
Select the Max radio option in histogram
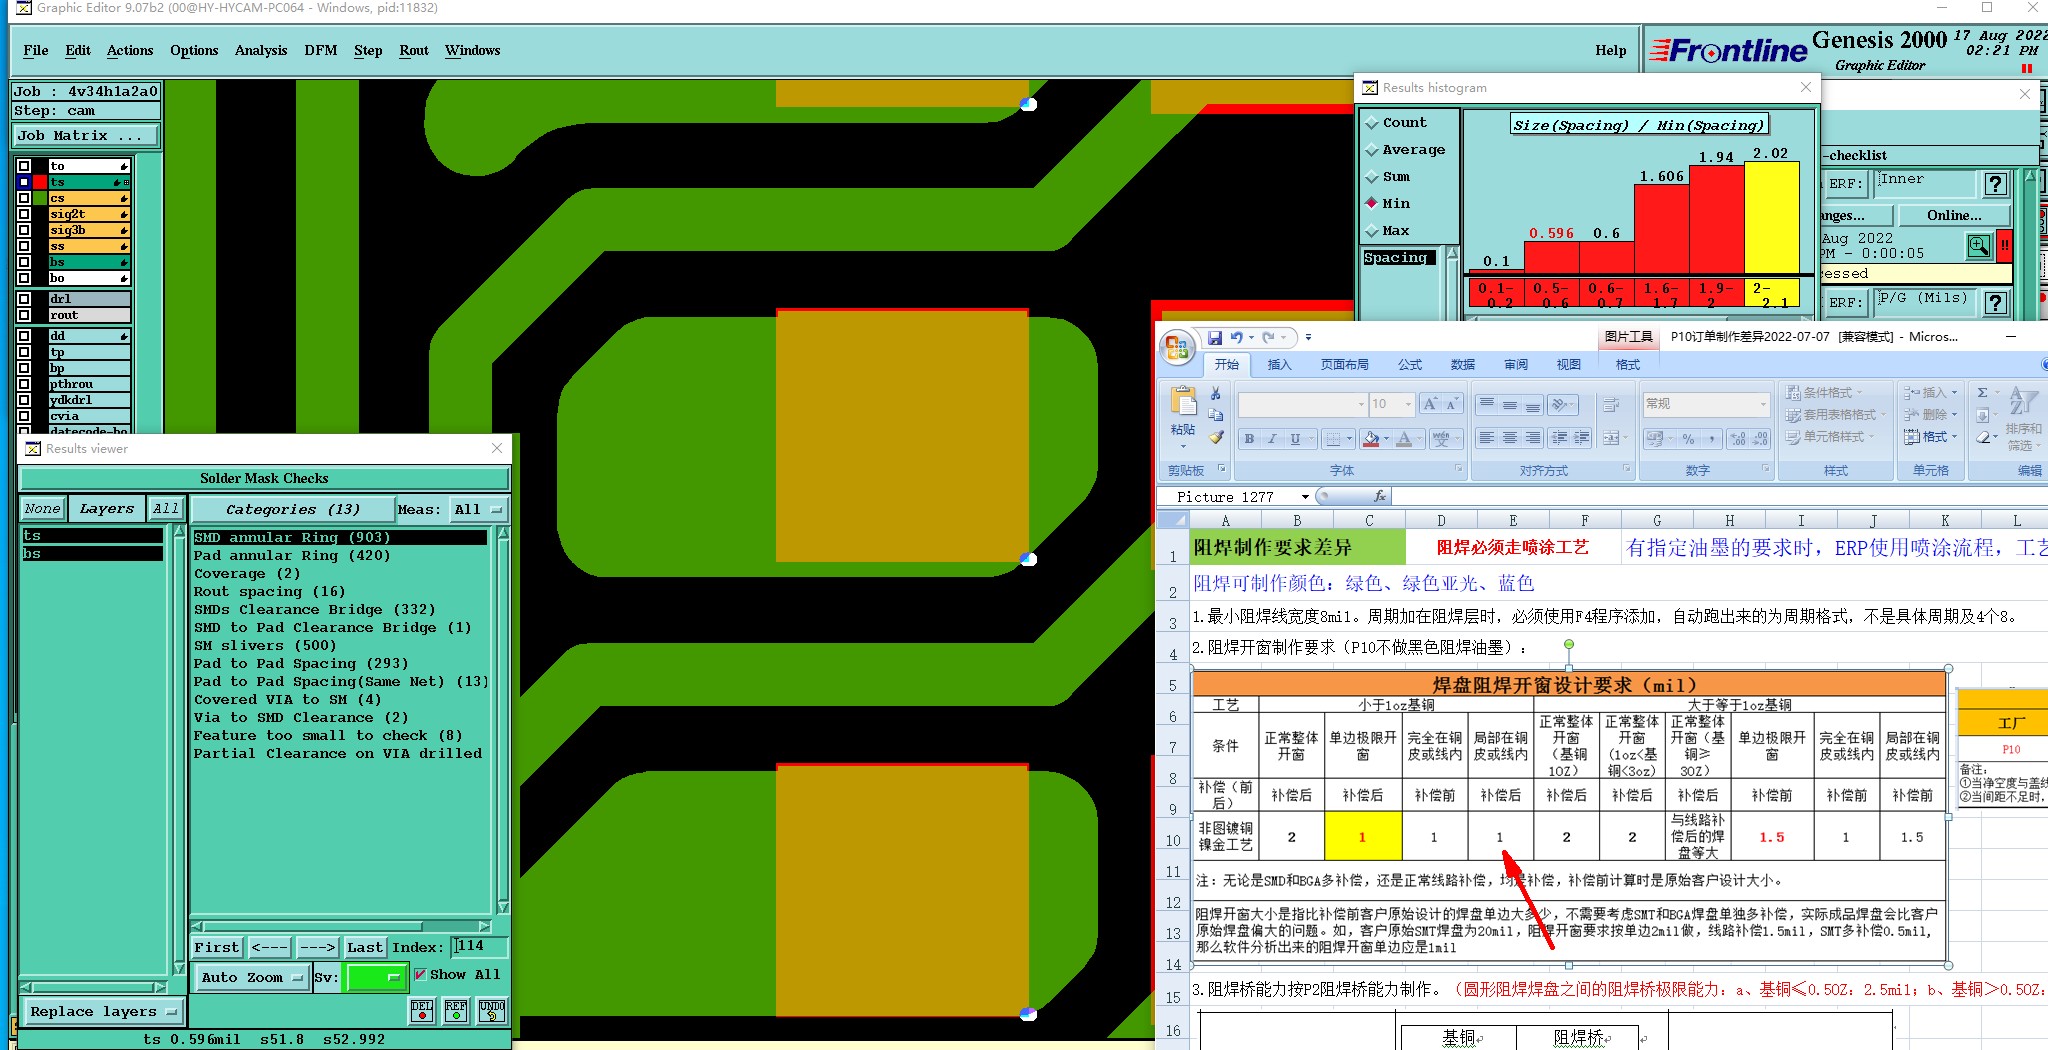[1372, 231]
